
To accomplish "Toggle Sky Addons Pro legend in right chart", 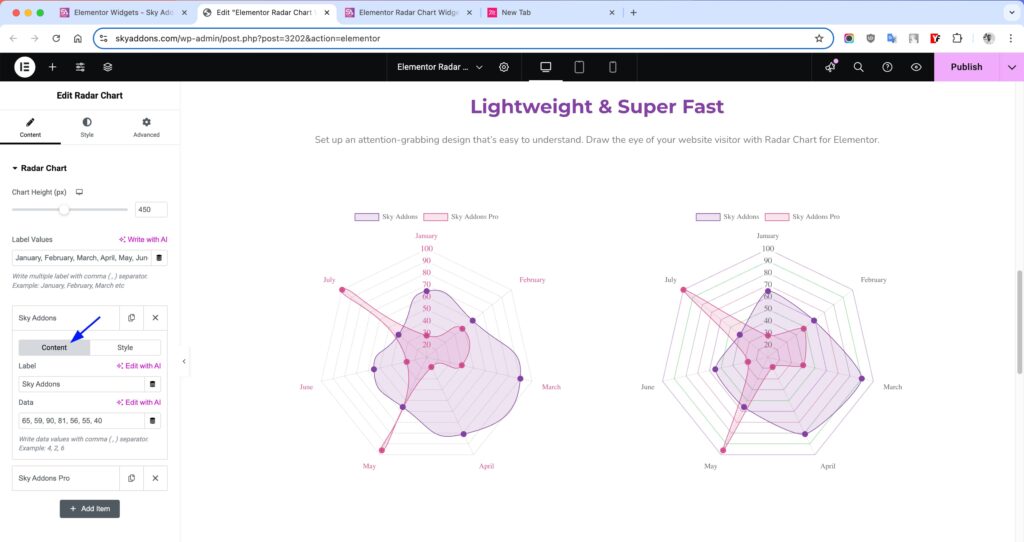I will (x=803, y=217).
